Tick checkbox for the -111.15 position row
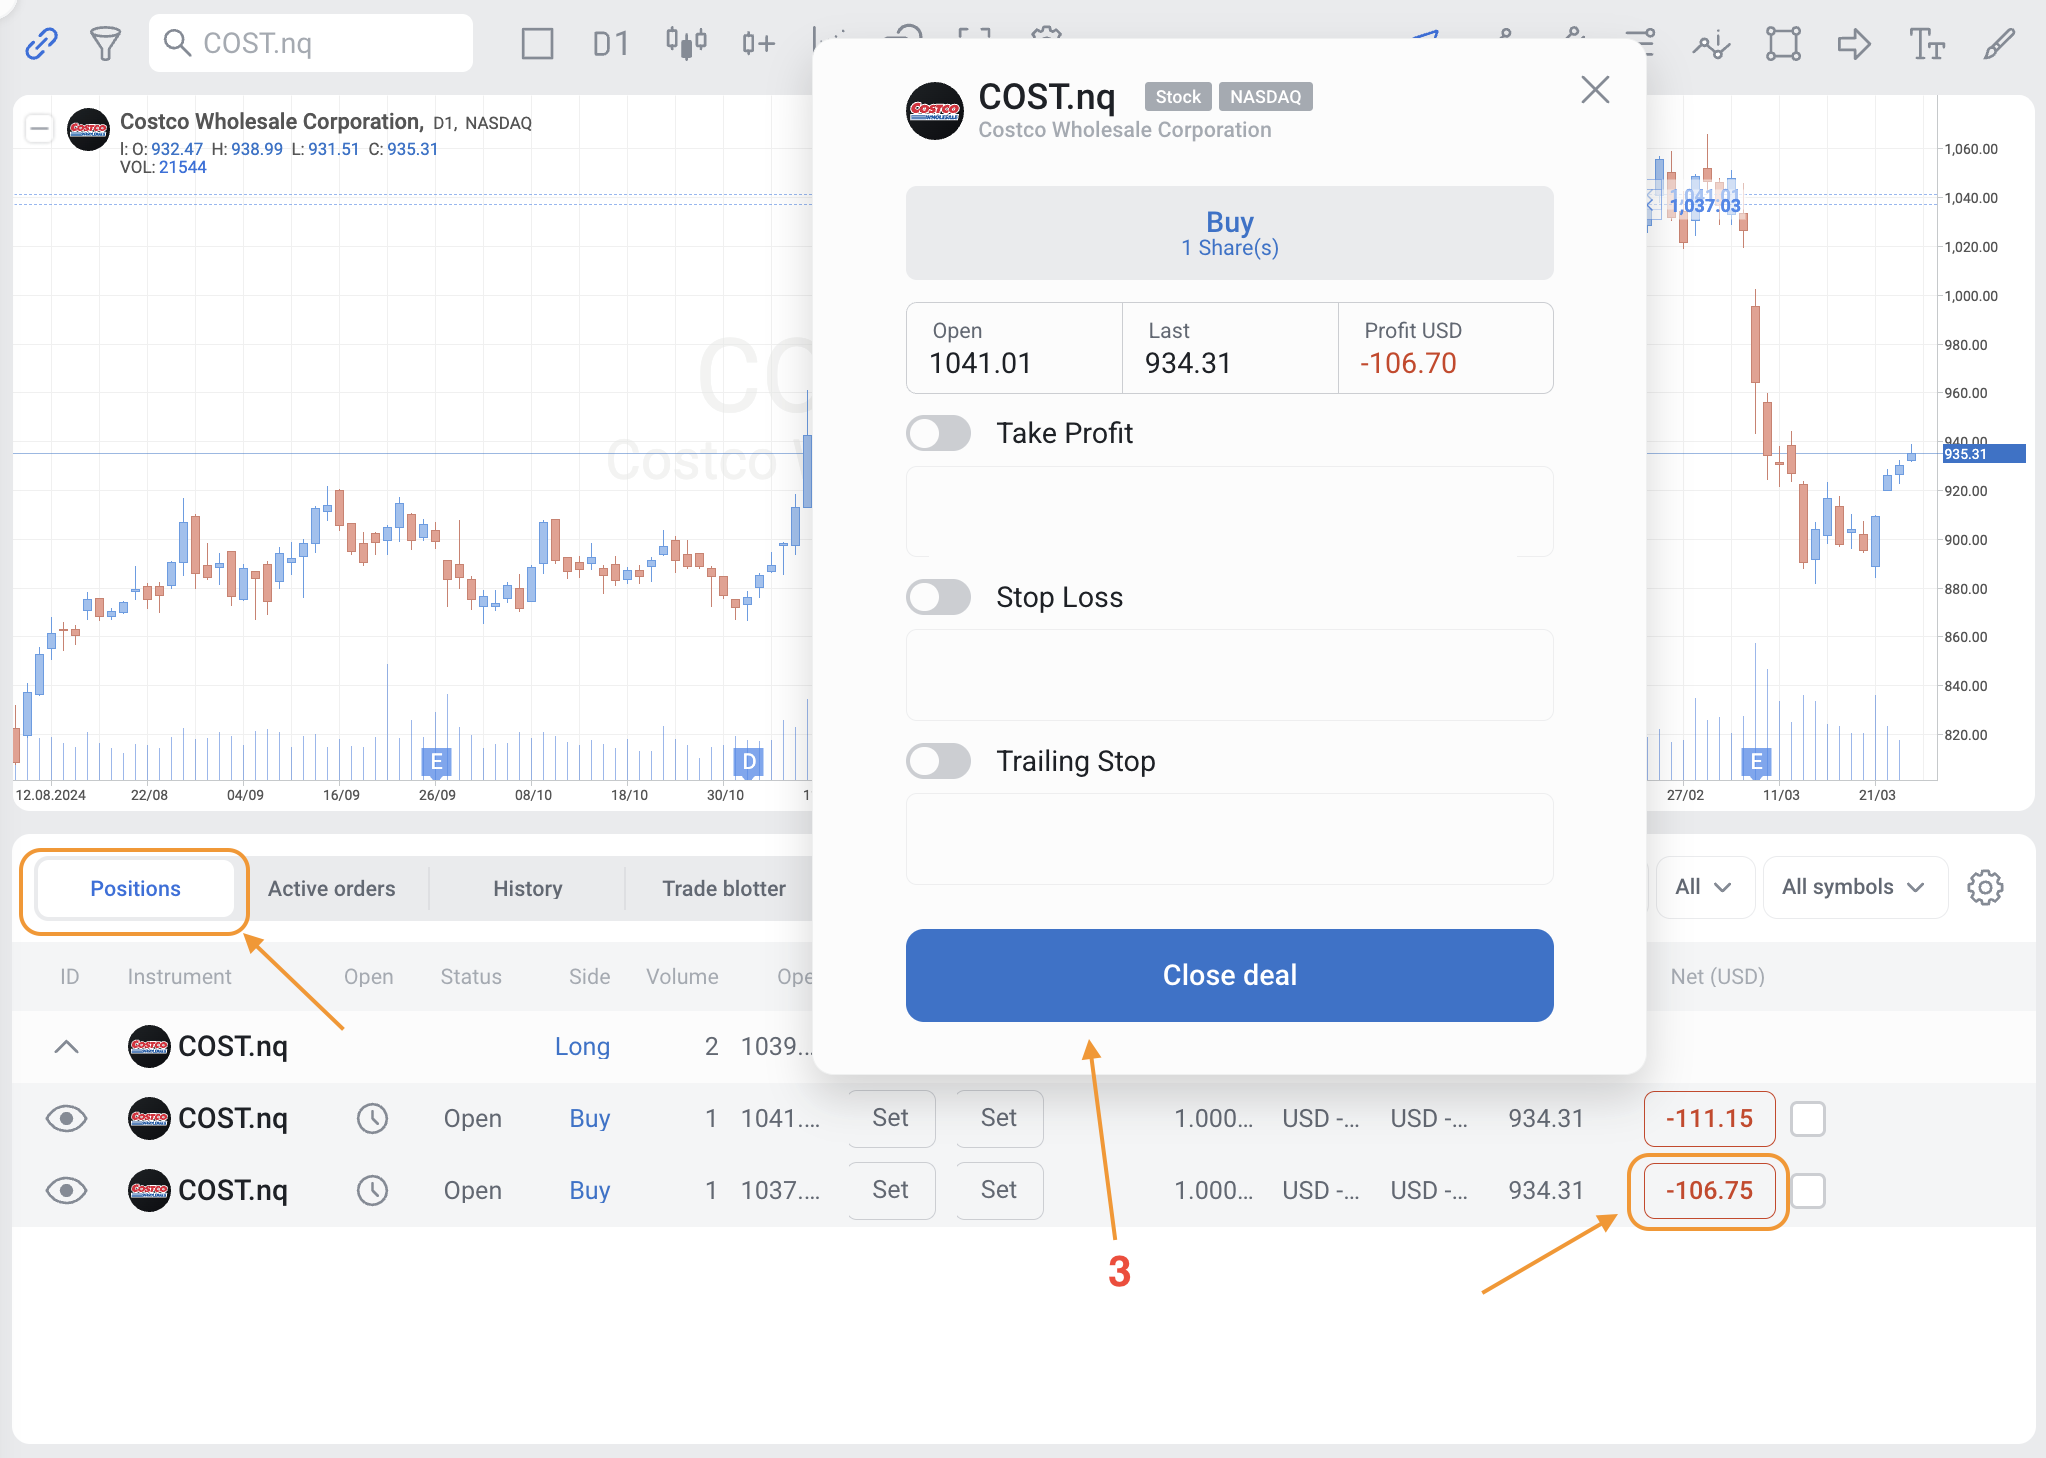This screenshot has width=2046, height=1458. (1807, 1118)
